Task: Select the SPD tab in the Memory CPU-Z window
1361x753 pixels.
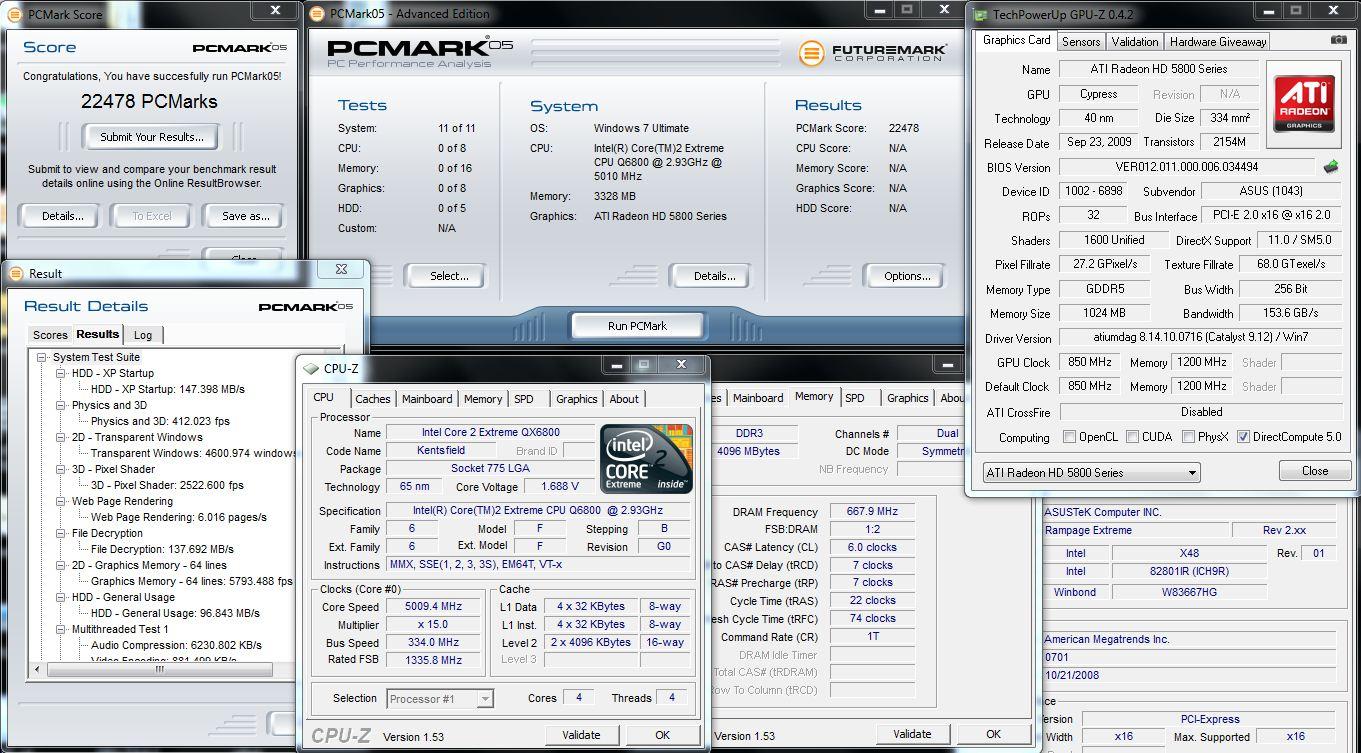Action: coord(854,398)
